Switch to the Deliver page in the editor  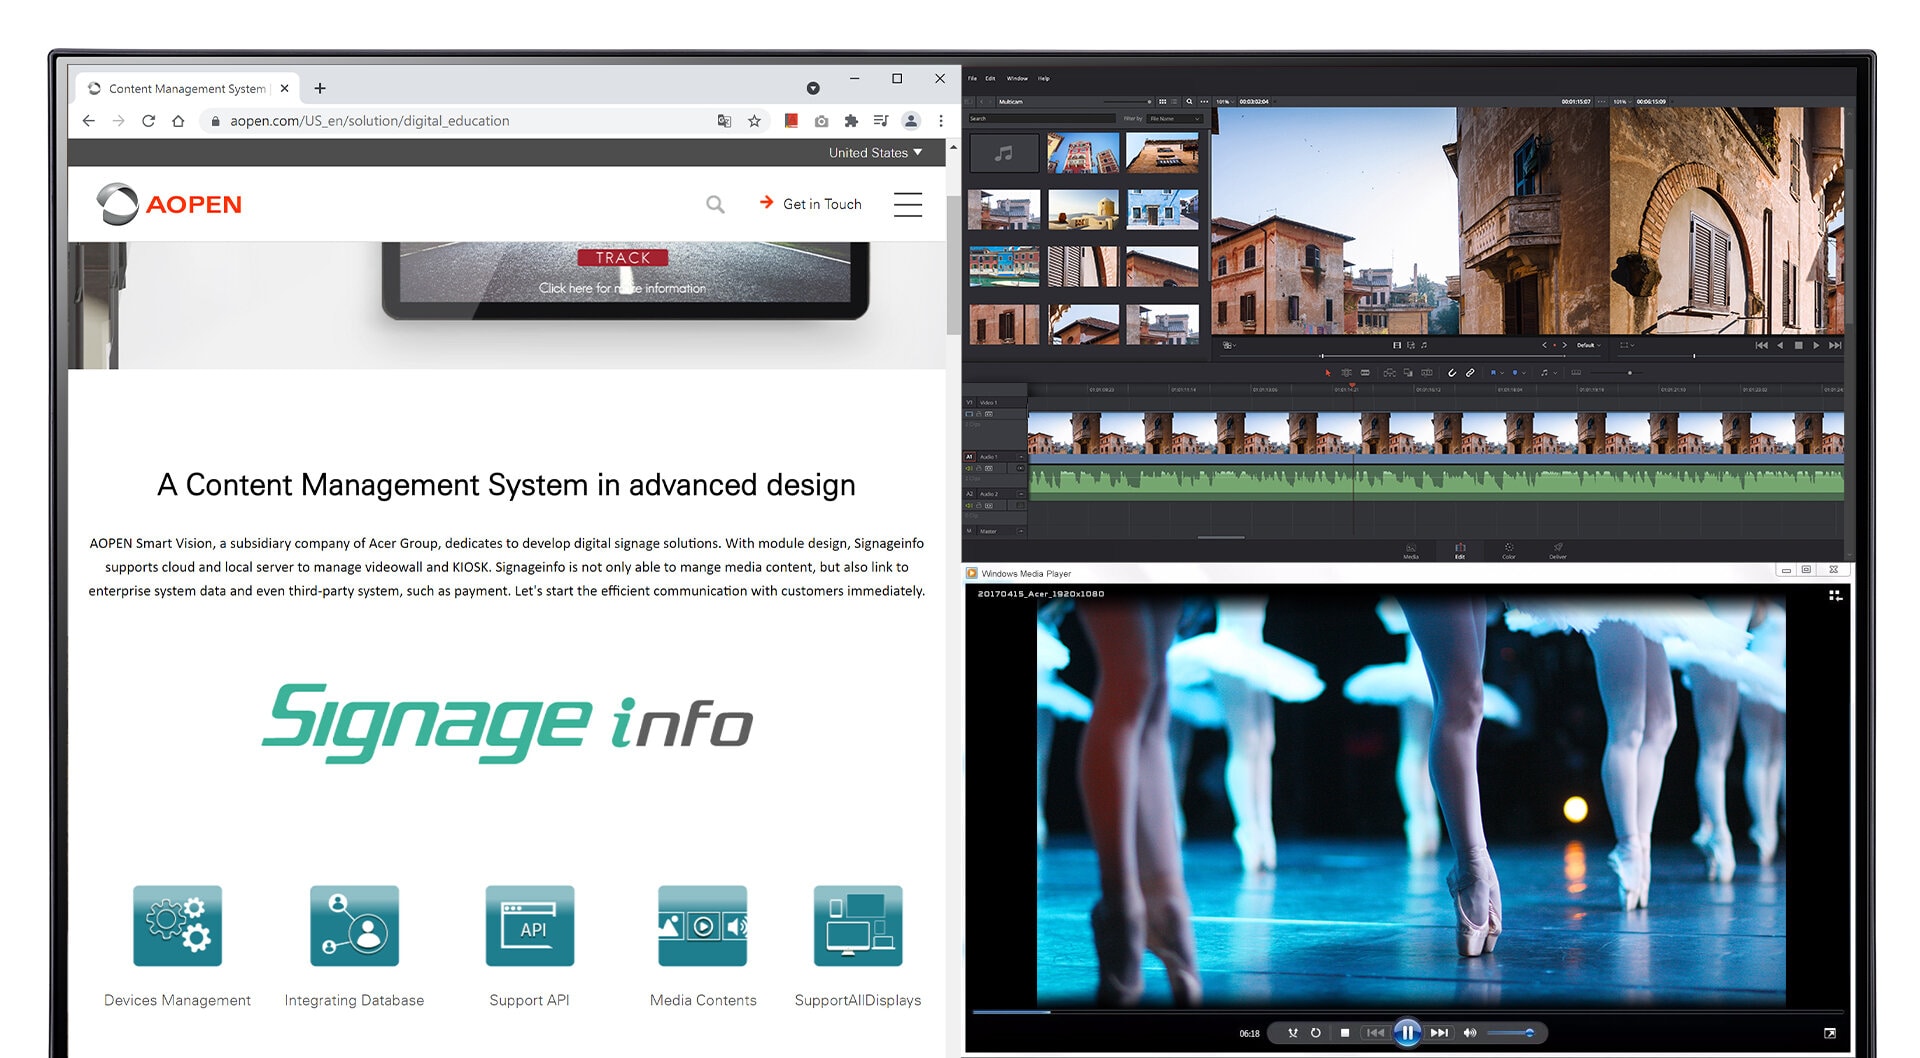click(x=1558, y=550)
